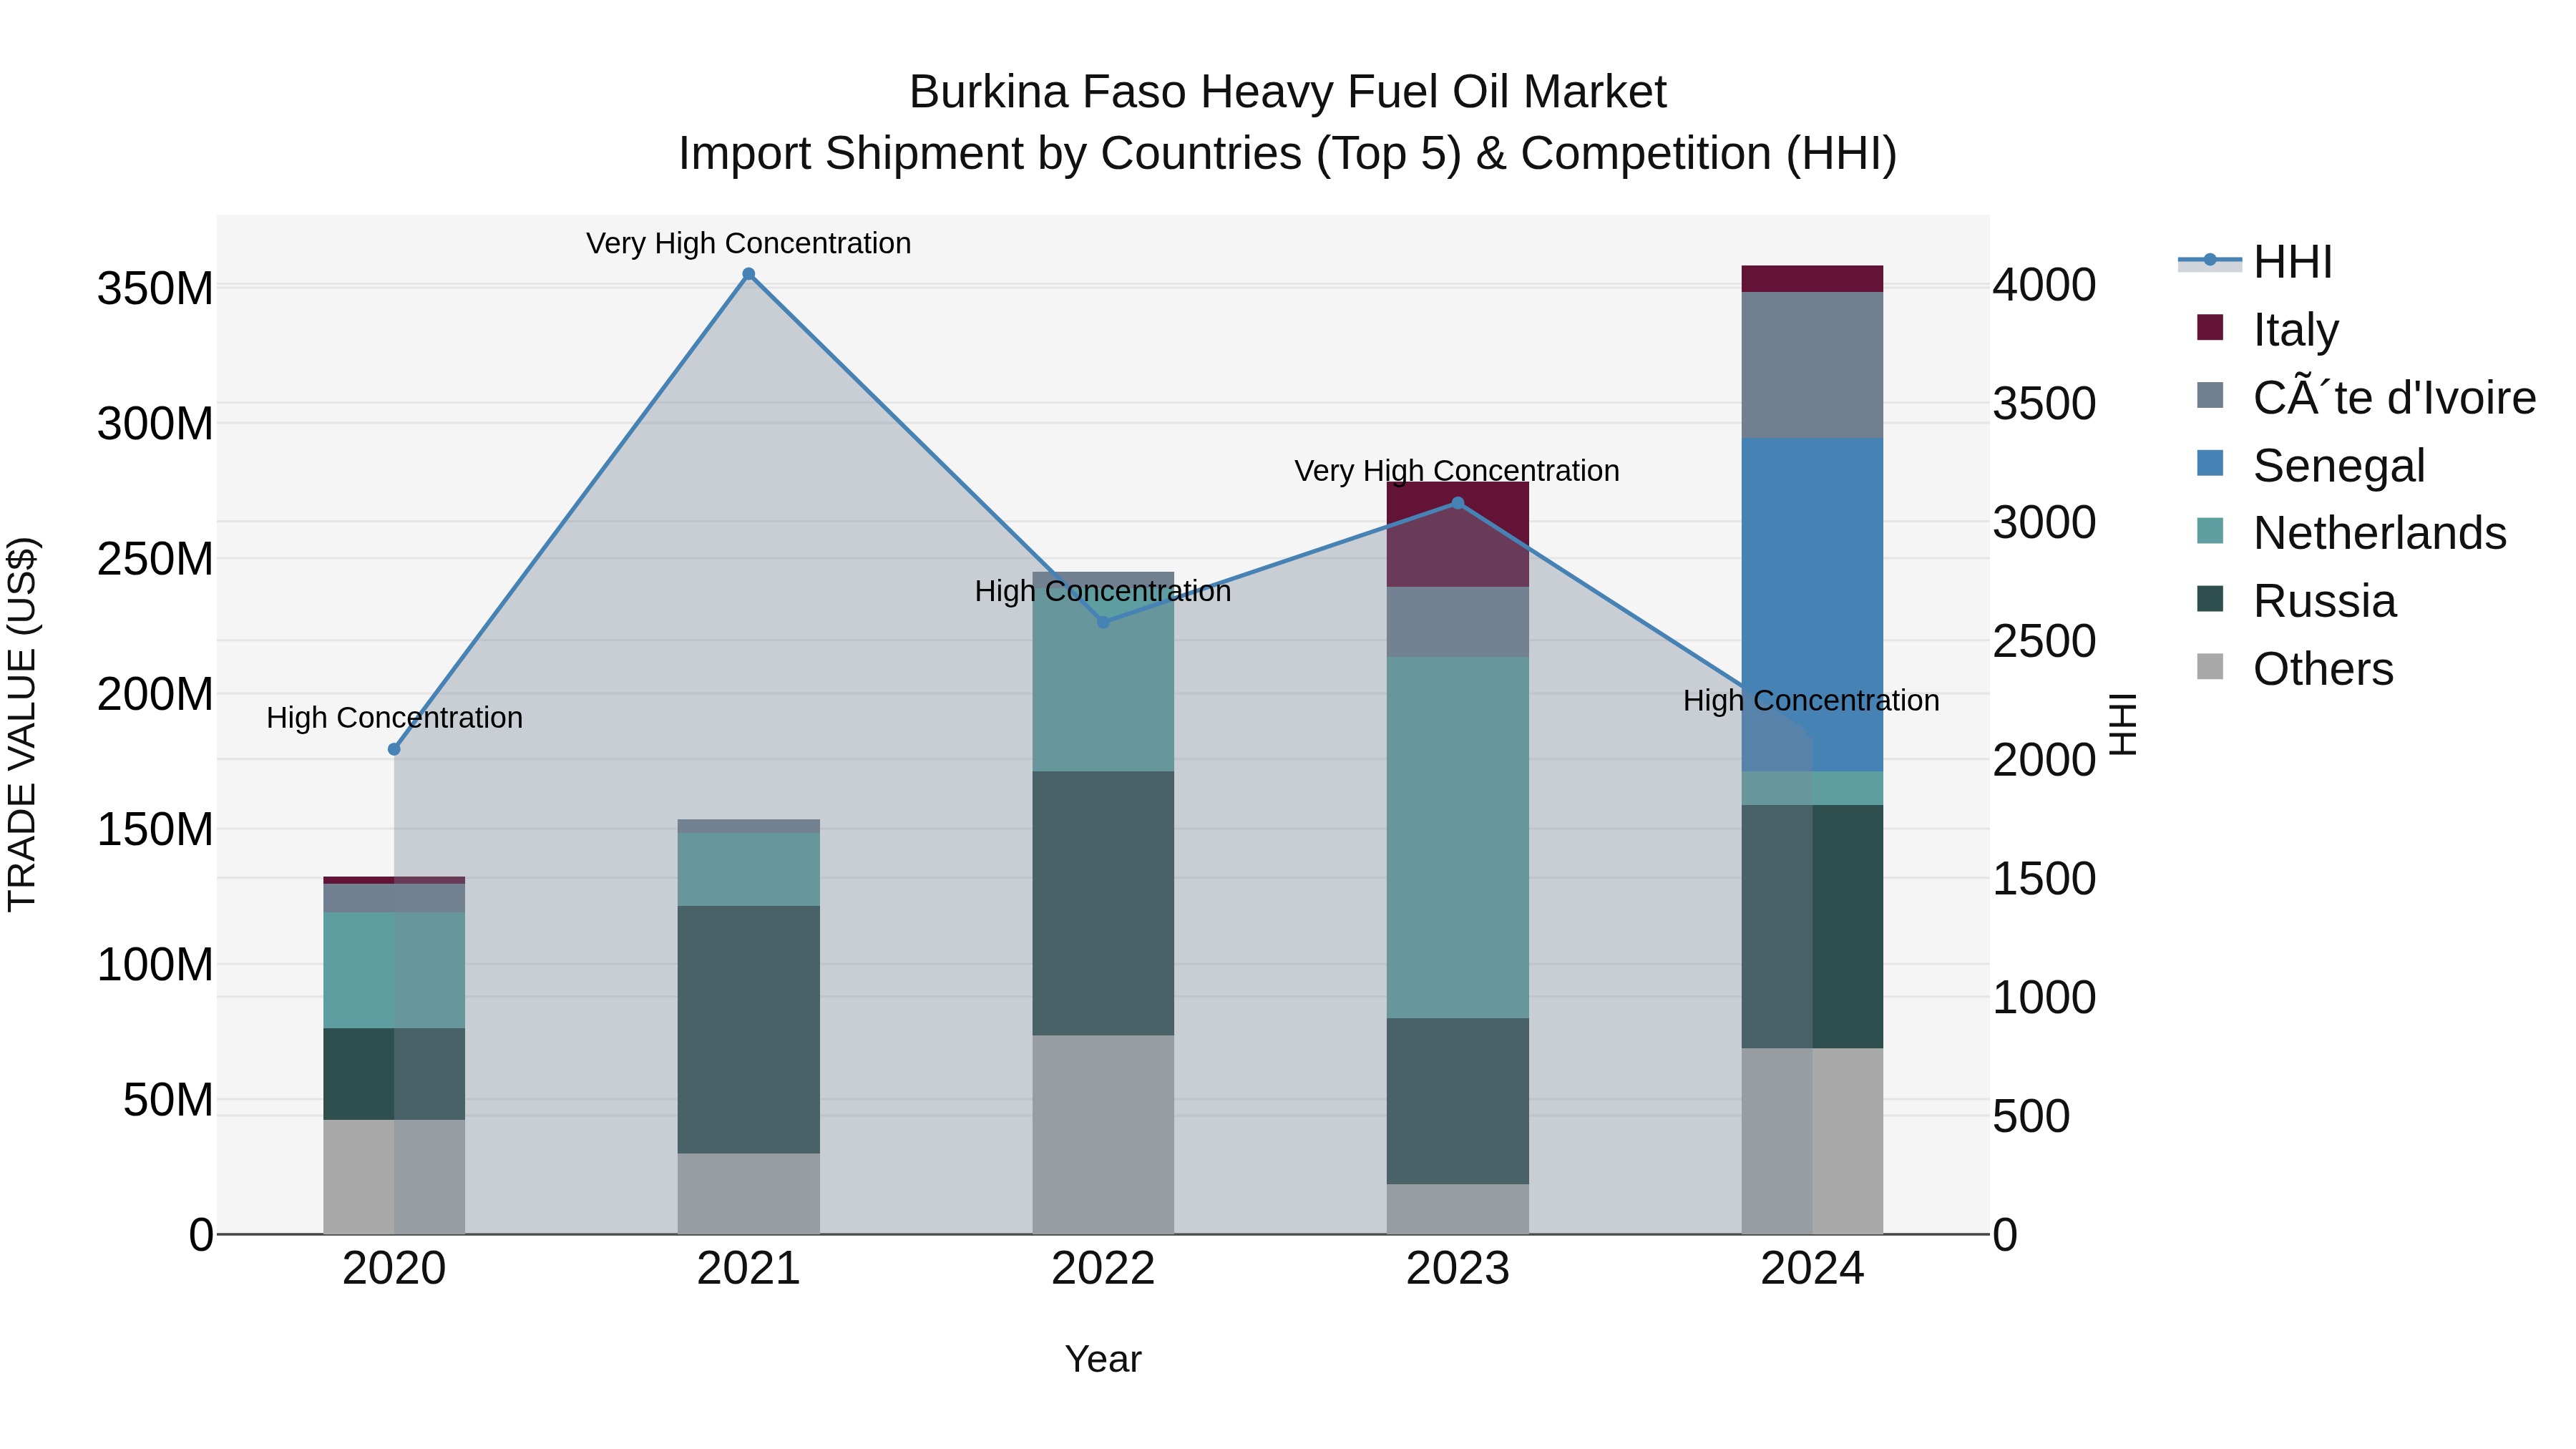Click the Russia segment in 2021 bar
Image resolution: width=2576 pixels, height=1449 pixels.
coord(749,1030)
